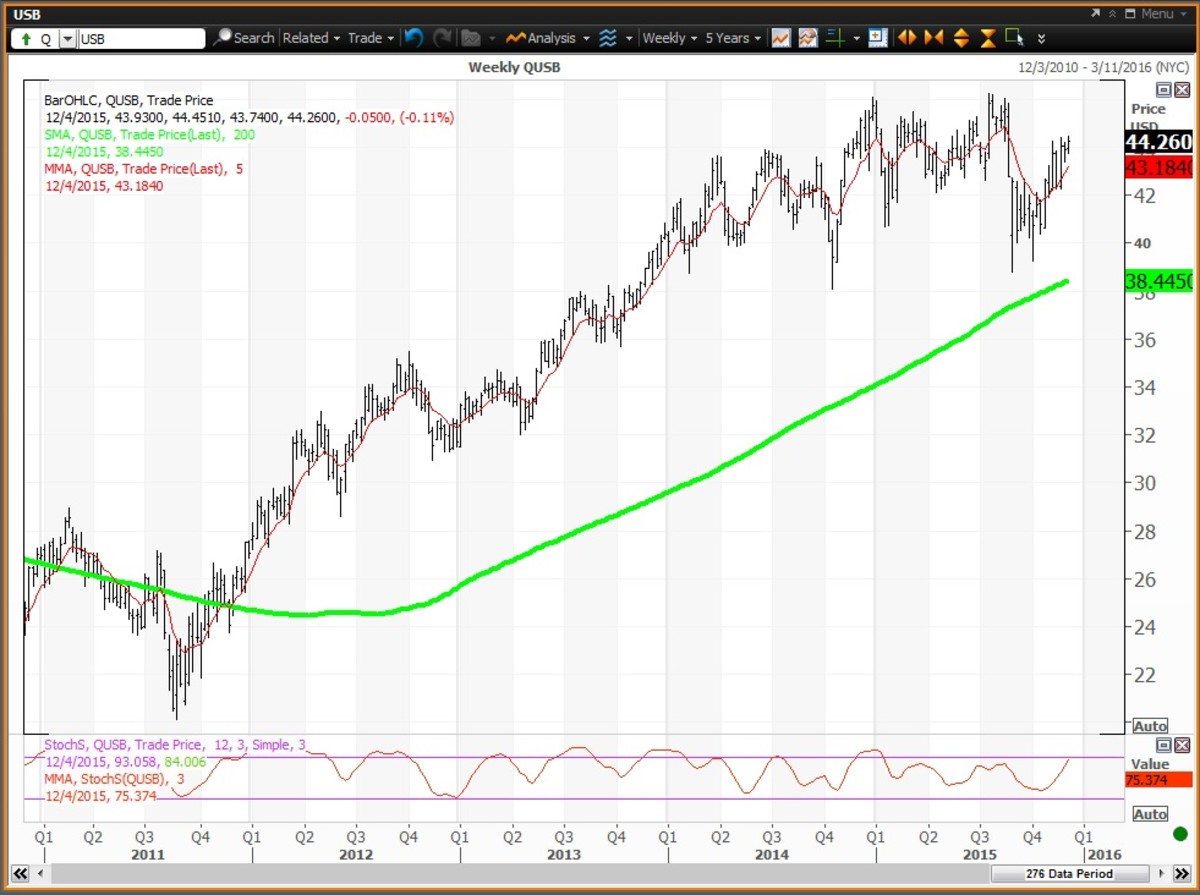
Task: Click the magnifier Search button
Action: (x=244, y=38)
